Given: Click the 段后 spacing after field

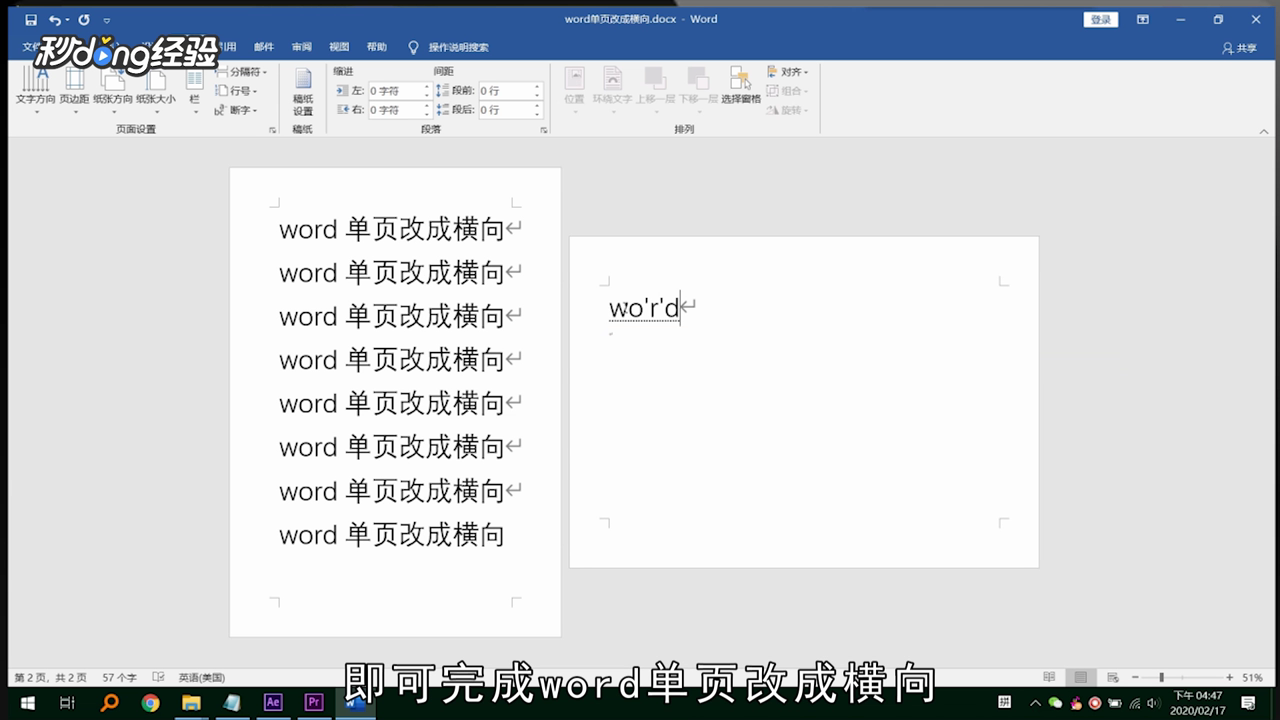Looking at the screenshot, I should pyautogui.click(x=510, y=110).
